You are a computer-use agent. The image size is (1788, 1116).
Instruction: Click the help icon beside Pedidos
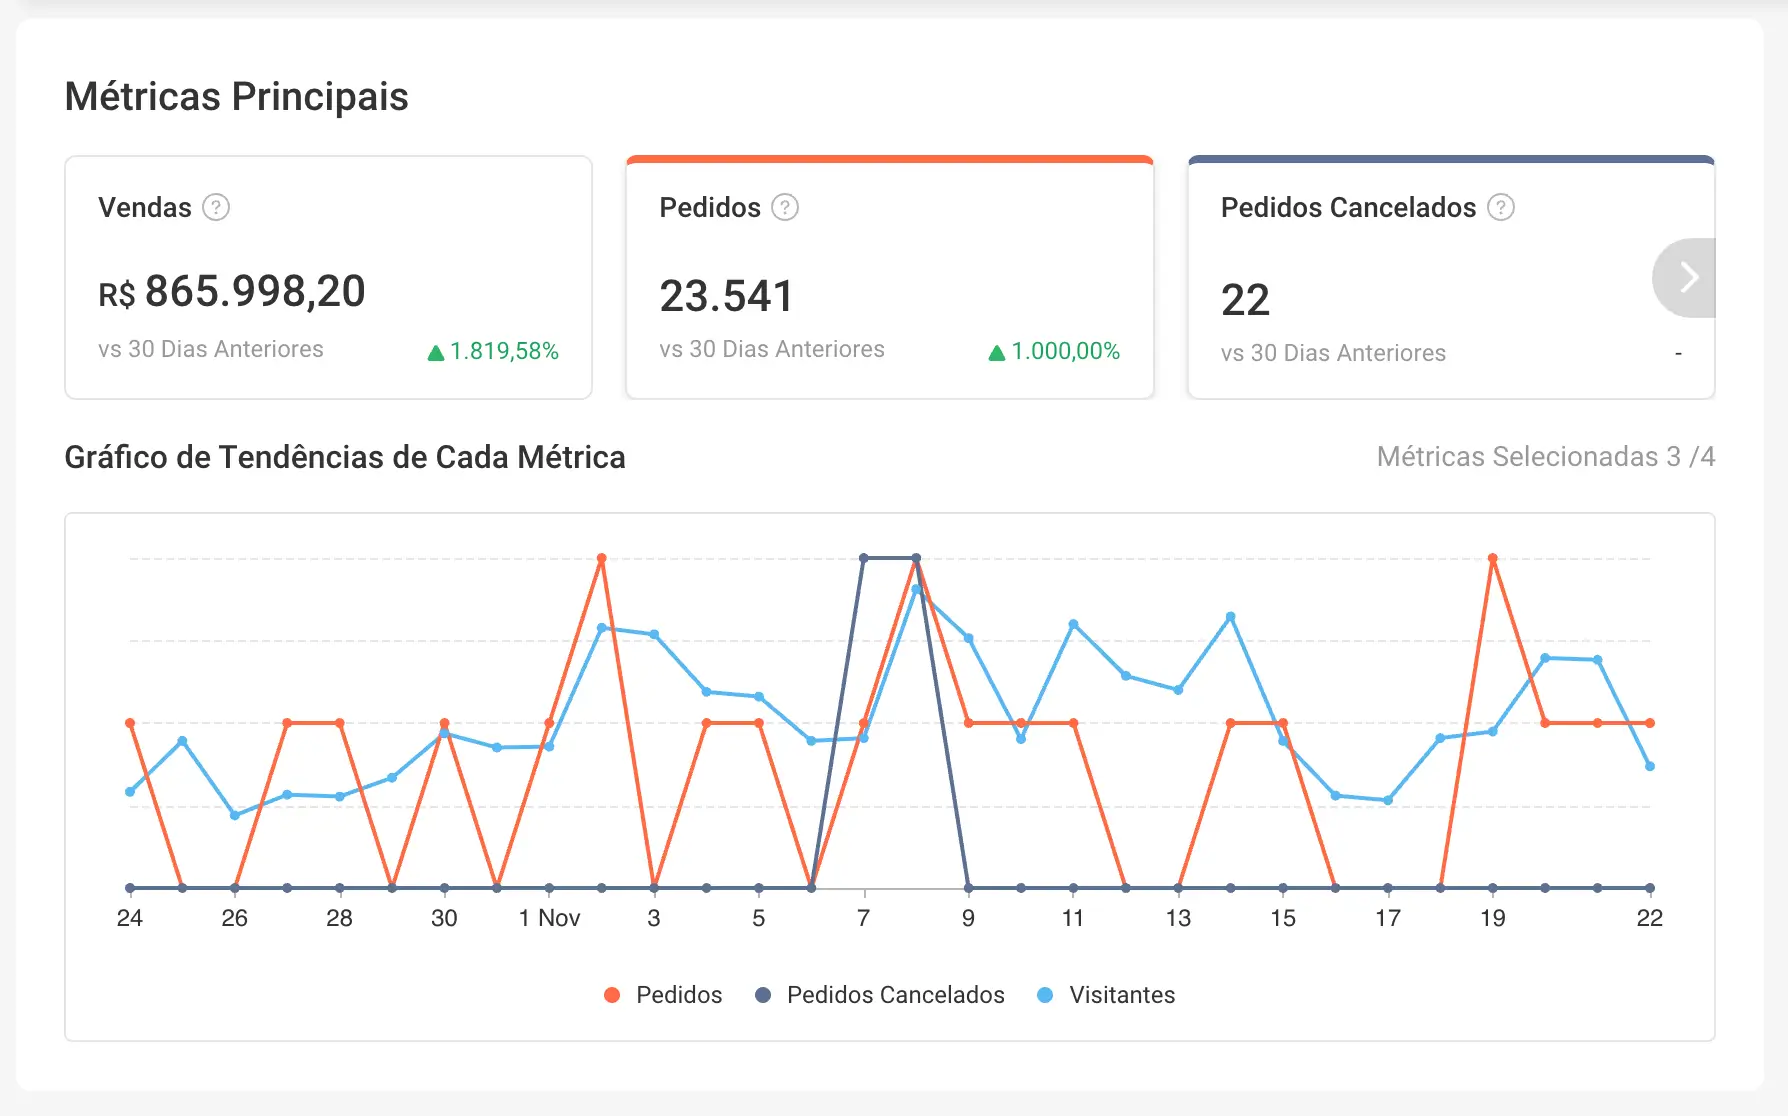pos(785,207)
